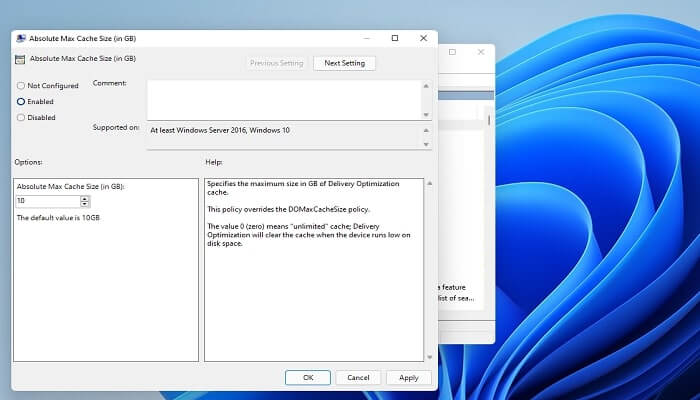Confirm changes with the OK button
The height and width of the screenshot is (400, 700).
tap(307, 377)
